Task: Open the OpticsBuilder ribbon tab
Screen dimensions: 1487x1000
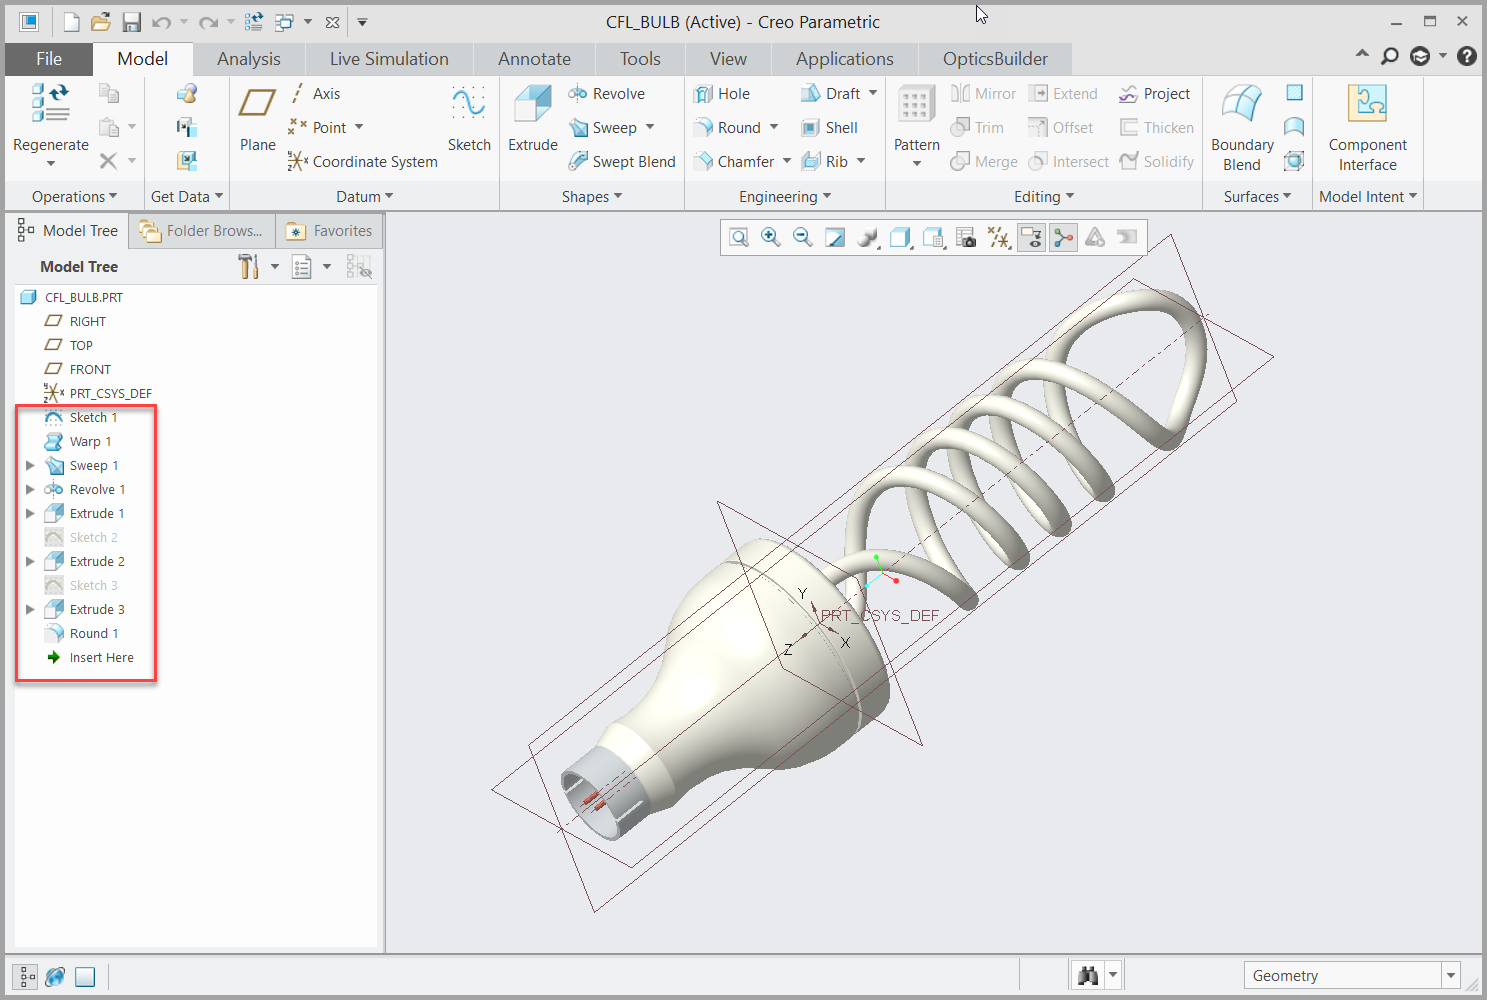Action: pyautogui.click(x=995, y=59)
